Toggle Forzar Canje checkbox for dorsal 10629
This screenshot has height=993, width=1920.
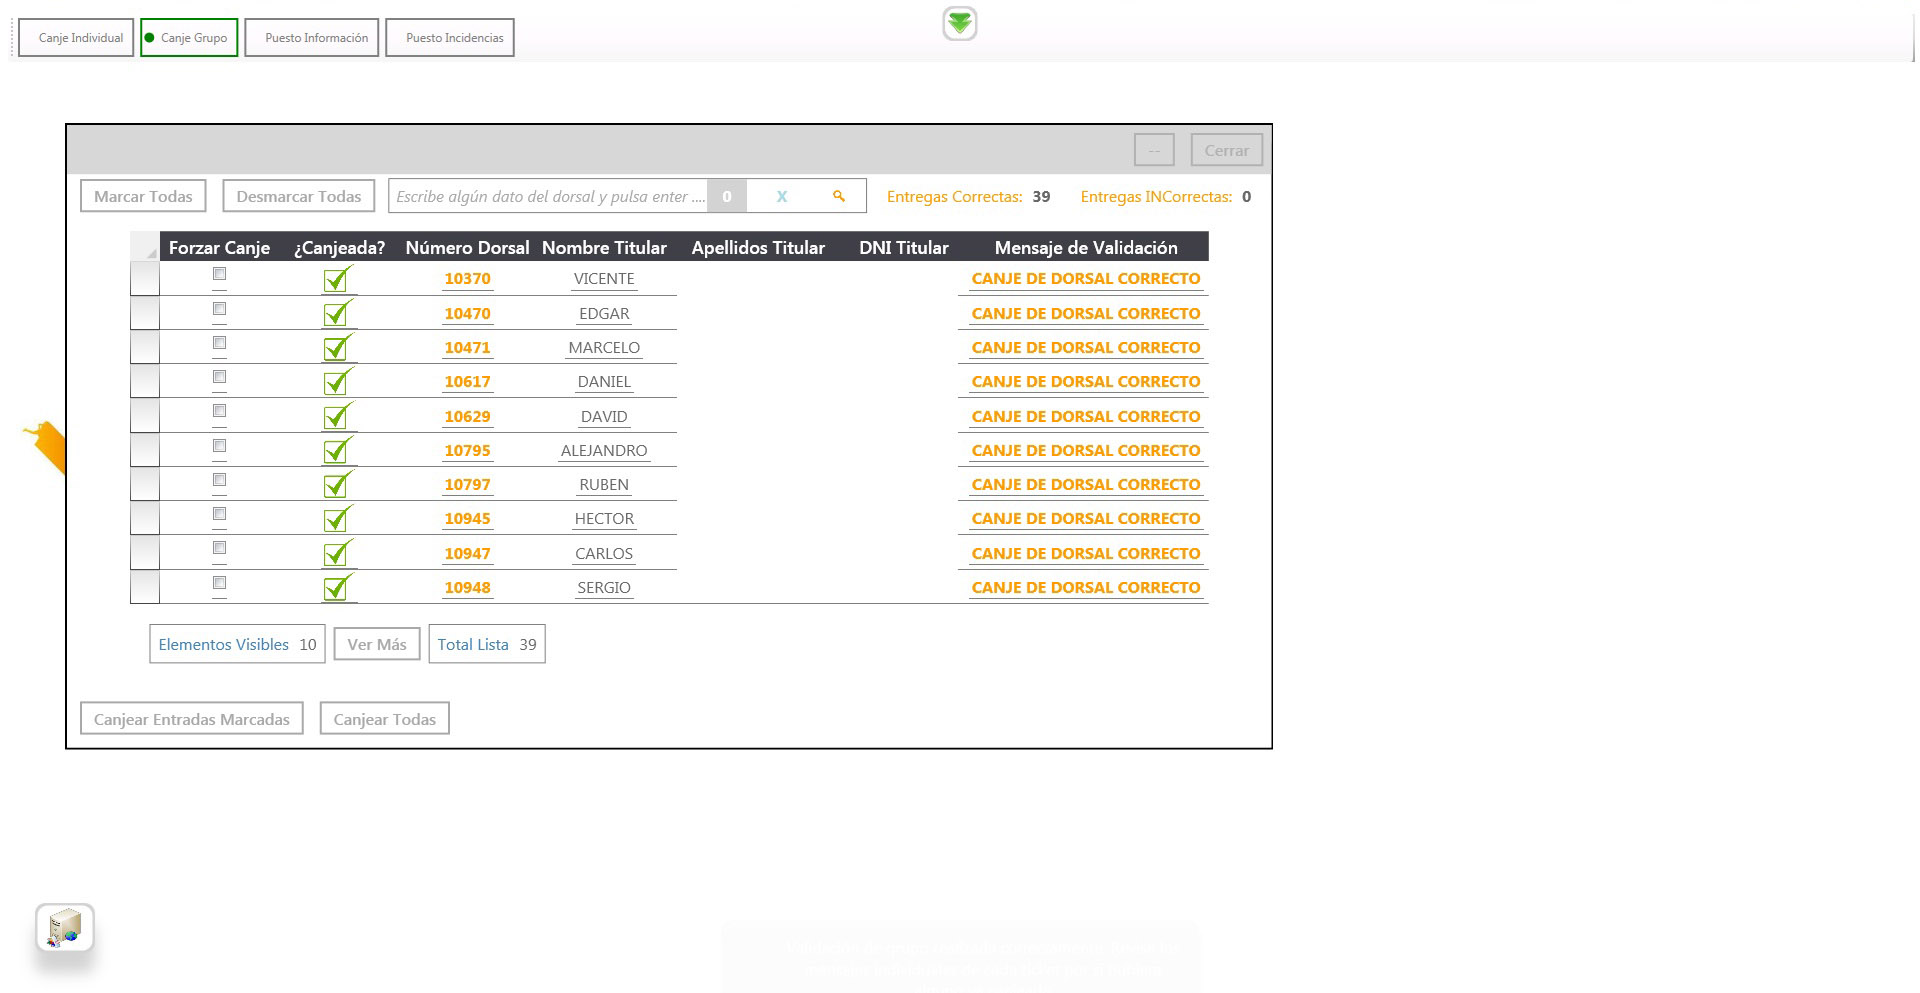coord(219,411)
